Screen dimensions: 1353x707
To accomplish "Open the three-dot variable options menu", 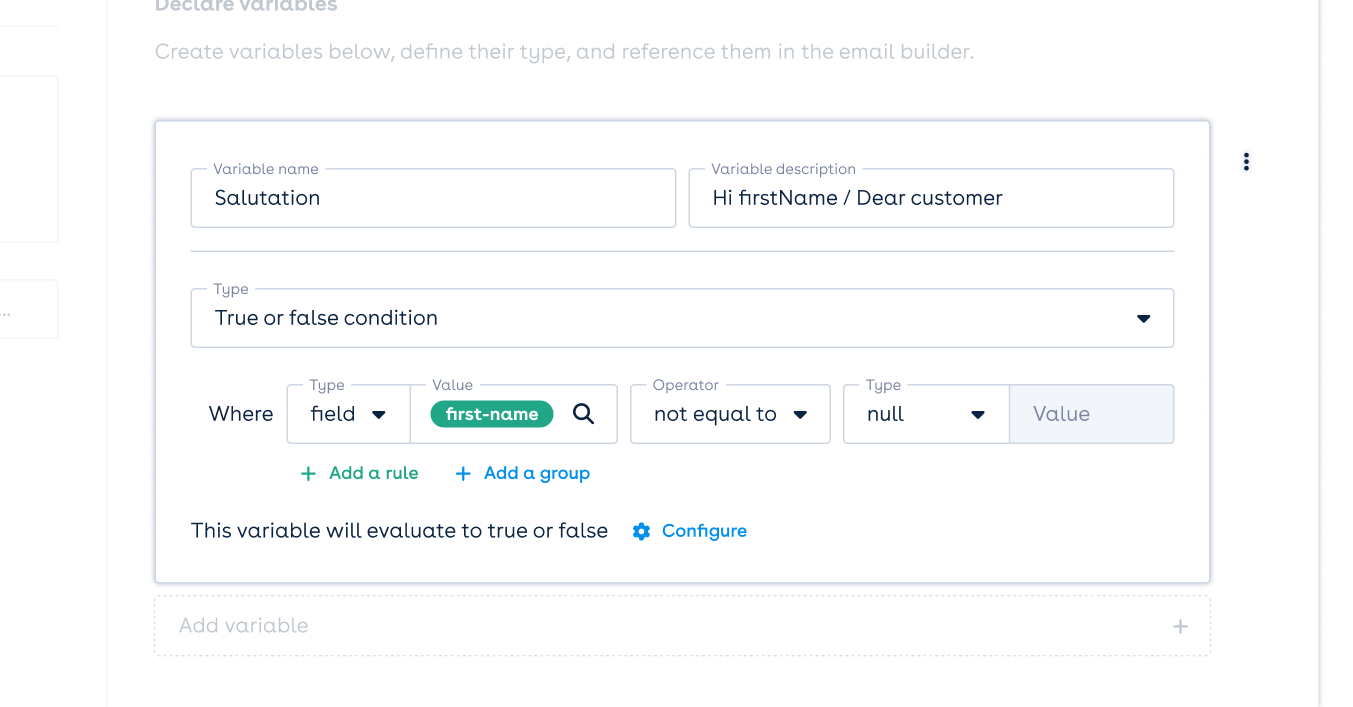I will pos(1246,162).
